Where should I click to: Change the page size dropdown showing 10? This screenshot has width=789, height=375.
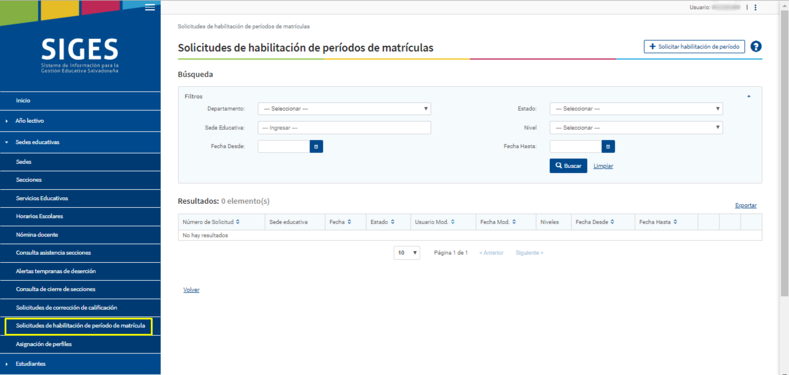pos(407,253)
